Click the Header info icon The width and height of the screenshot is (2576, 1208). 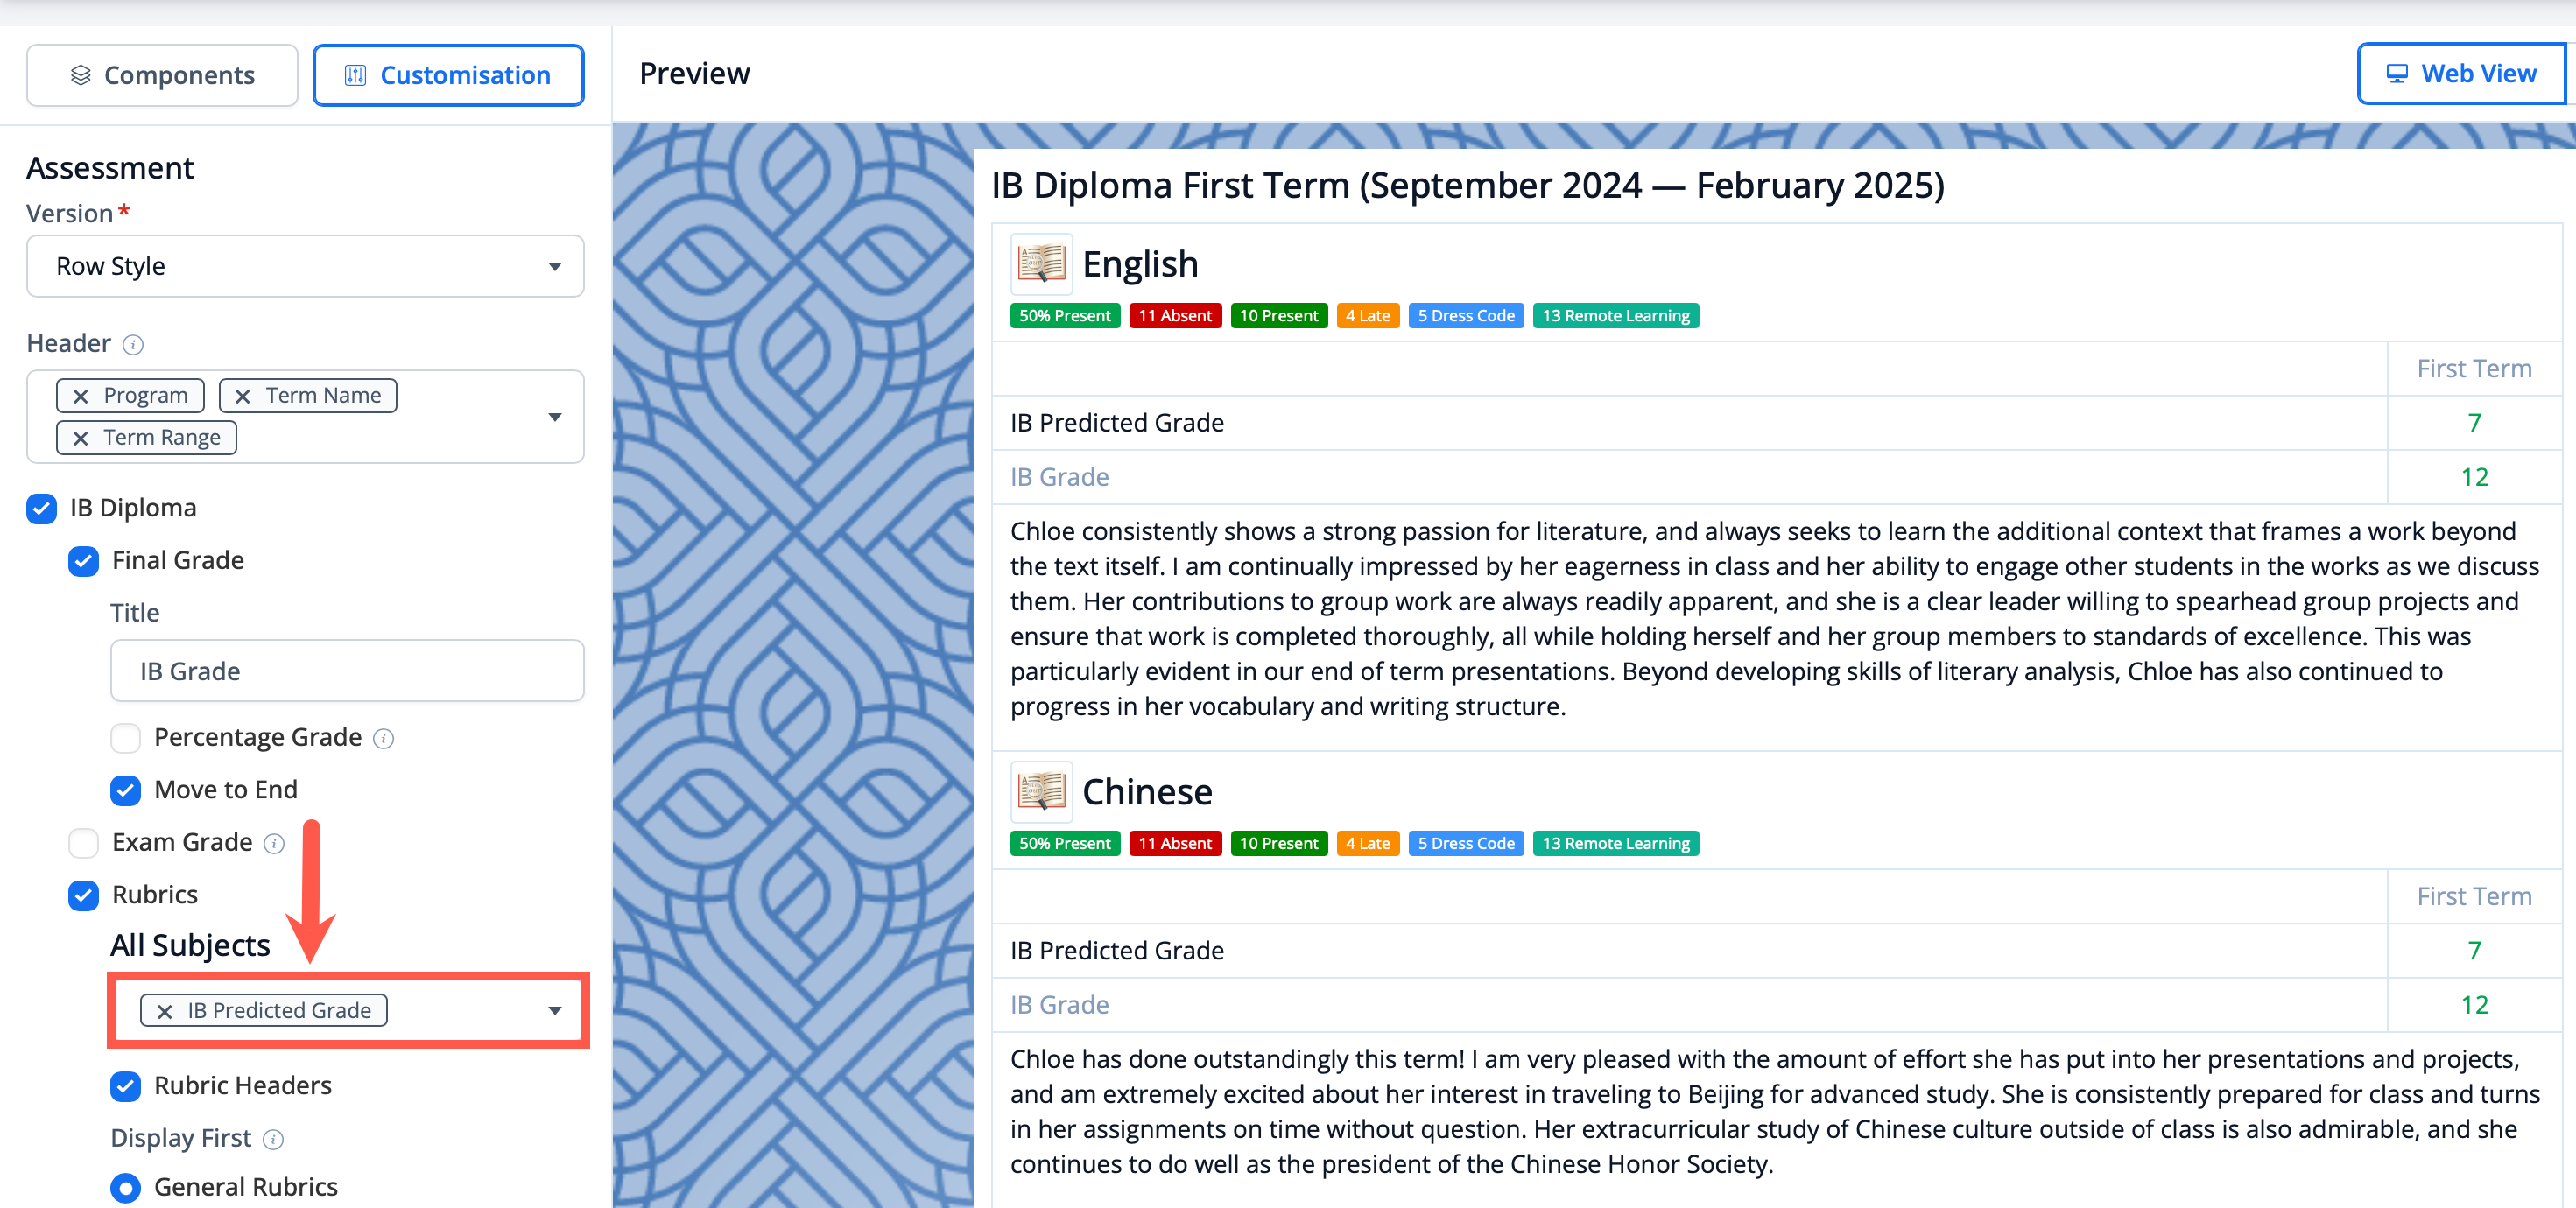133,345
